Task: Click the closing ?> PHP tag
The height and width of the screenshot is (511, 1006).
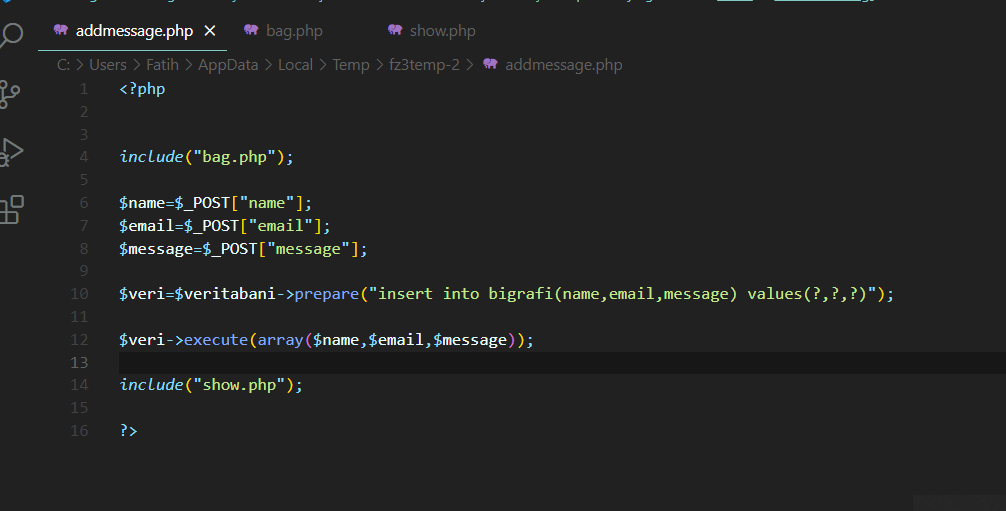Action: (x=128, y=430)
